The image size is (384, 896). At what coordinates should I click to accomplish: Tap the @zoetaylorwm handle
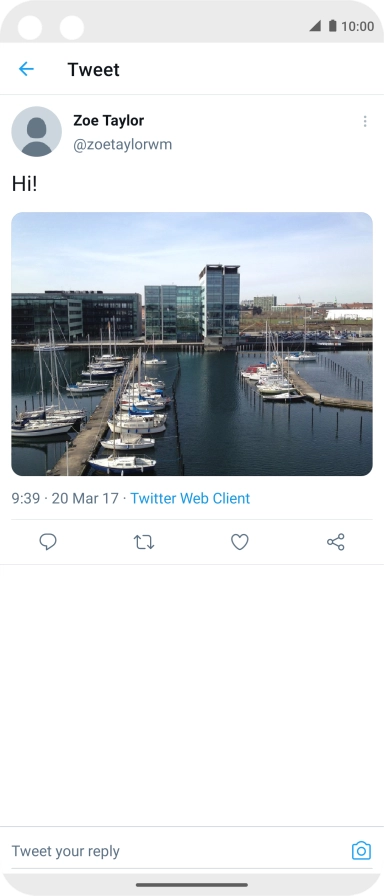pos(122,145)
